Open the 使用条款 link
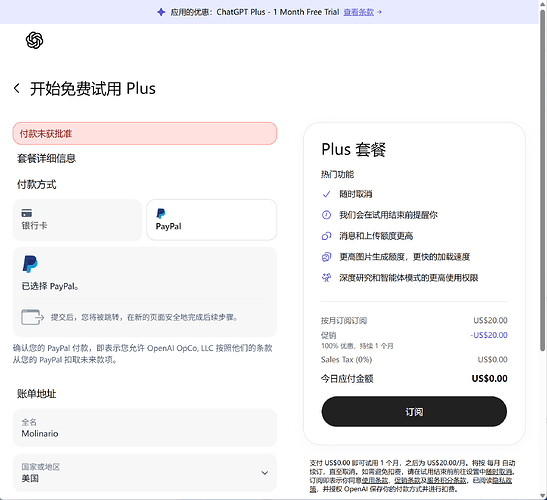Viewport: 547px width, 500px height. (x=375, y=480)
